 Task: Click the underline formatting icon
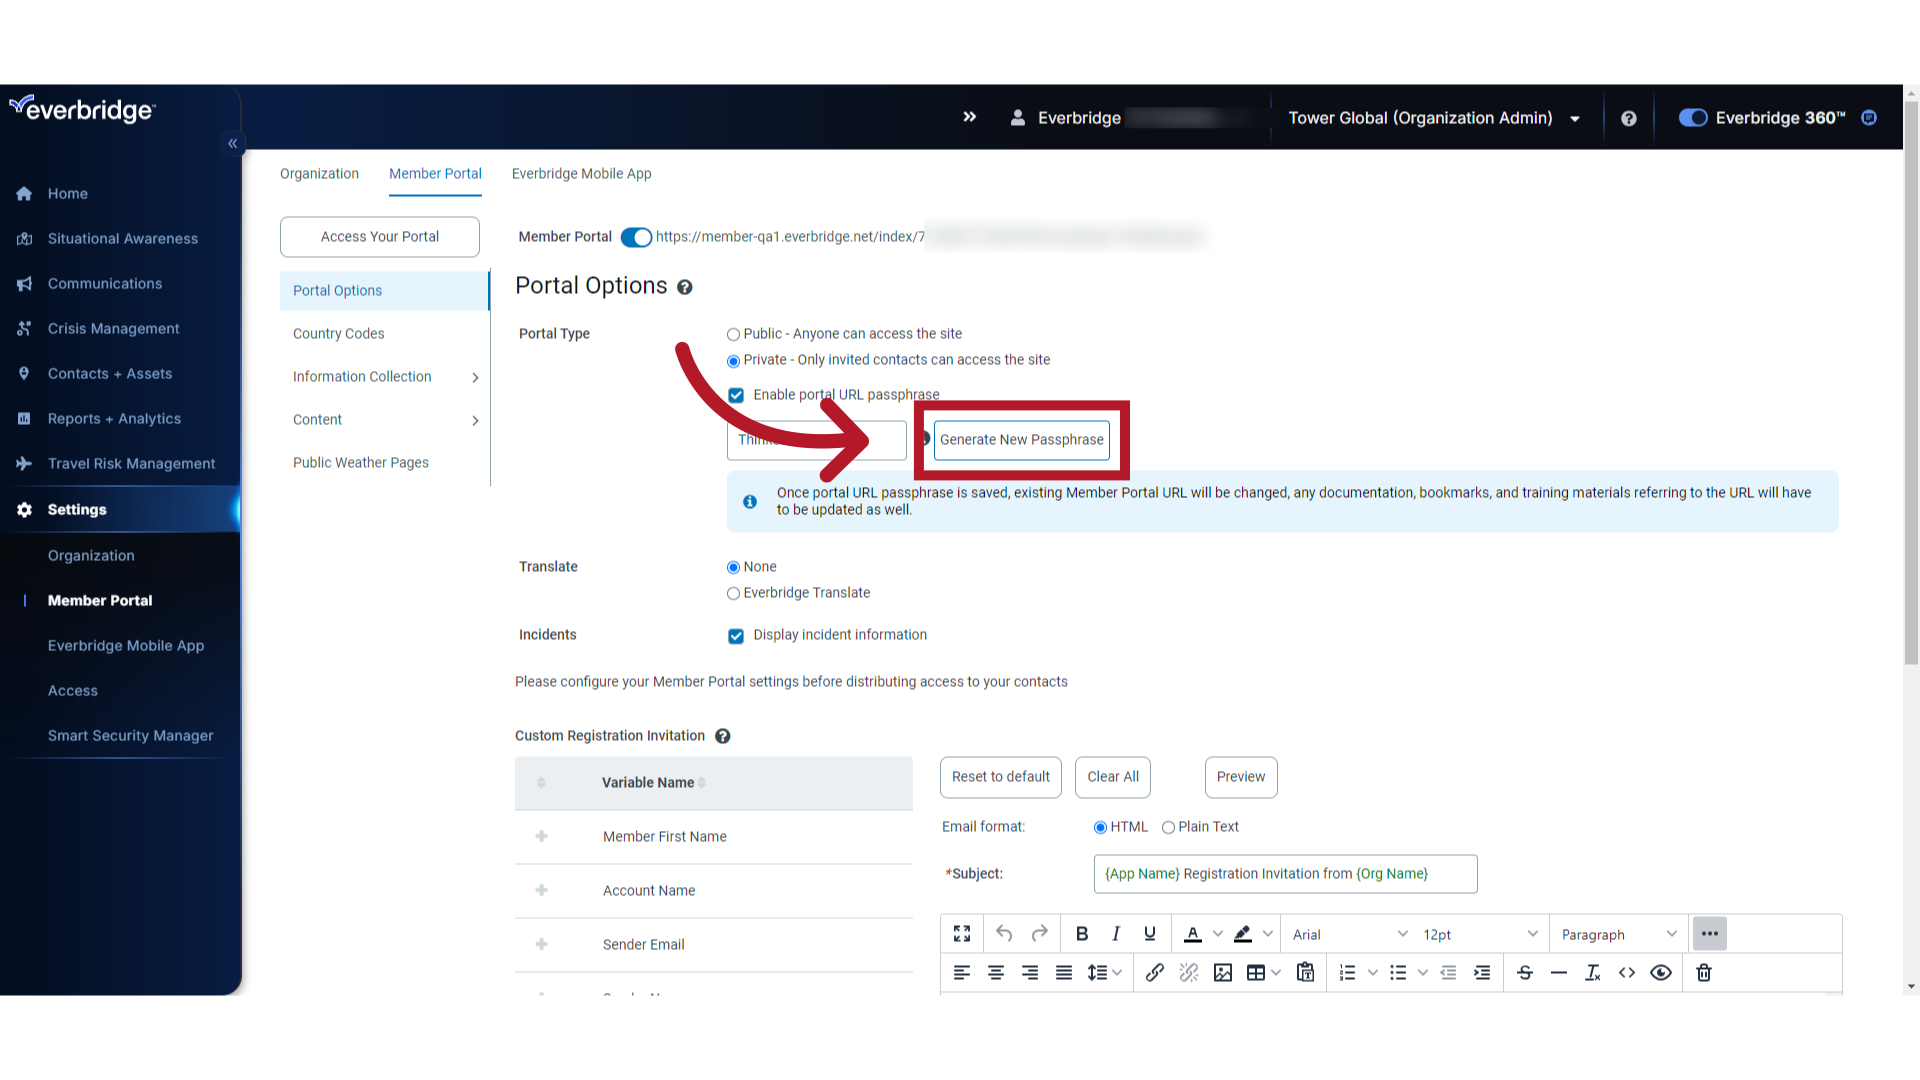tap(1150, 934)
